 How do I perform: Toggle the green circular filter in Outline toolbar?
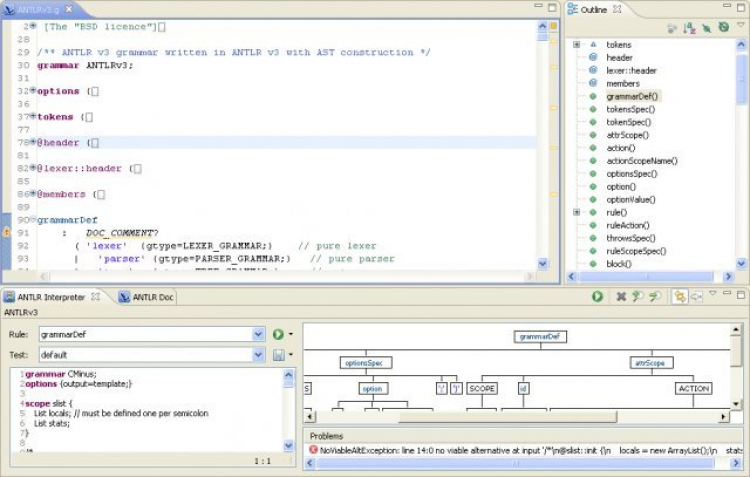point(723,28)
